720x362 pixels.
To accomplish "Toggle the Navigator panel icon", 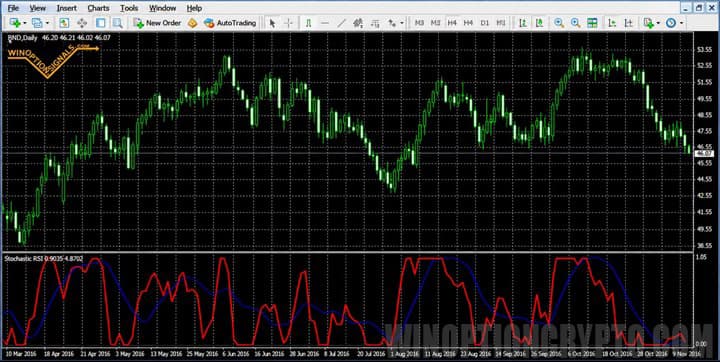I will [x=101, y=23].
